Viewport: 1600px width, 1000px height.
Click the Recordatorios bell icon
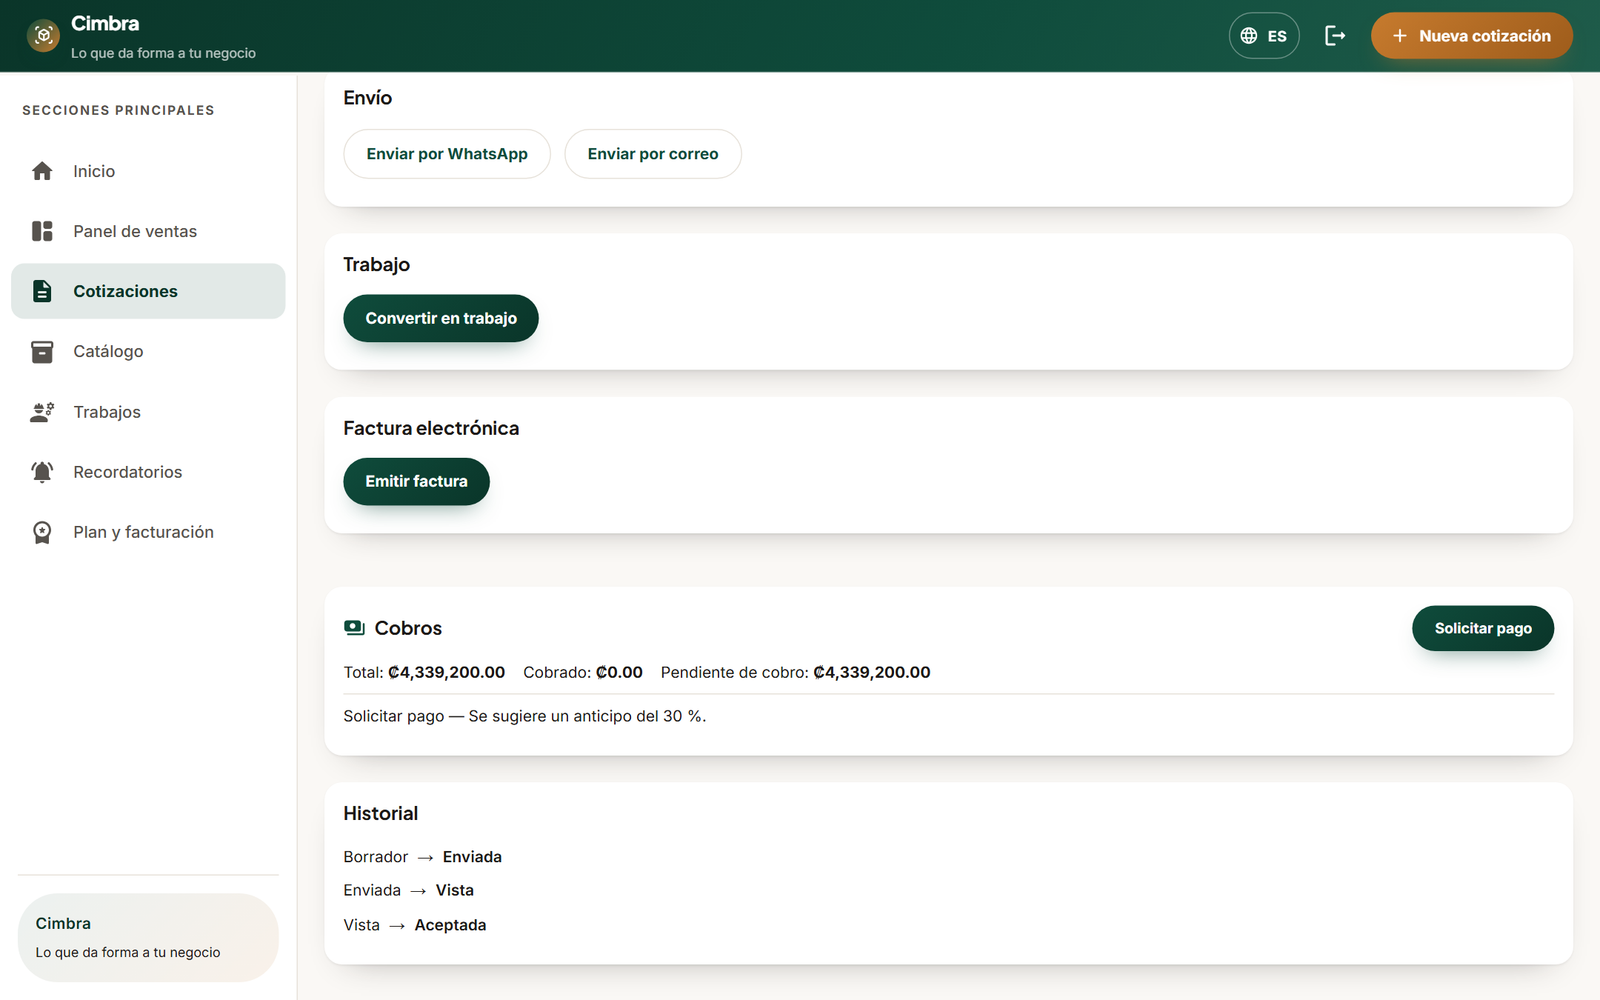pos(42,472)
